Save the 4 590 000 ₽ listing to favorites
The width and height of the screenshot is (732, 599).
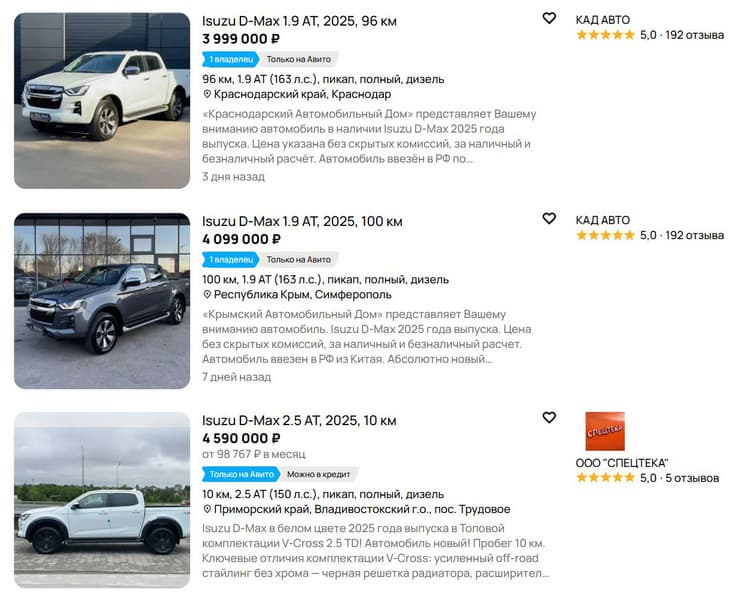[549, 417]
